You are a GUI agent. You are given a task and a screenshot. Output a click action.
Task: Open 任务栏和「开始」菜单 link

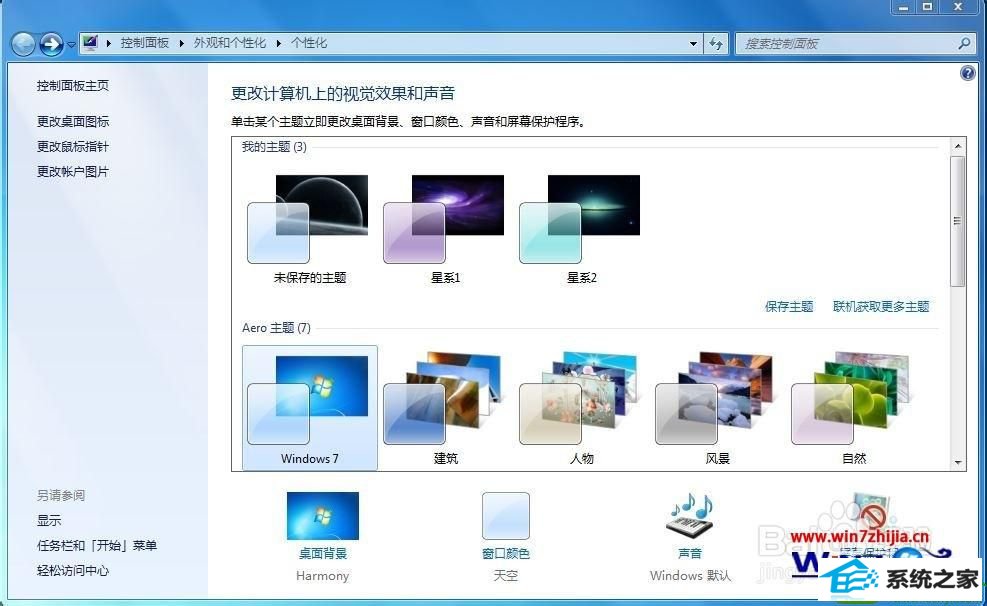tap(97, 546)
